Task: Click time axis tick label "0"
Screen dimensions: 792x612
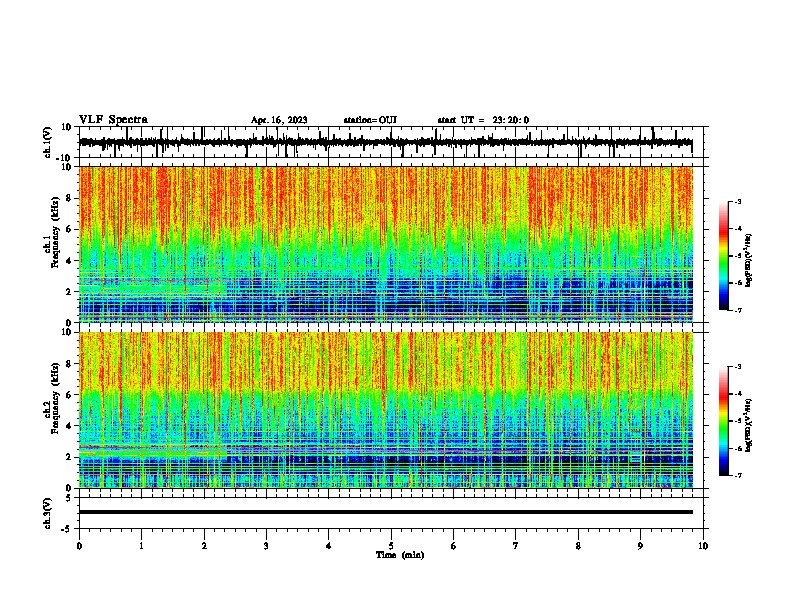Action: [79, 546]
